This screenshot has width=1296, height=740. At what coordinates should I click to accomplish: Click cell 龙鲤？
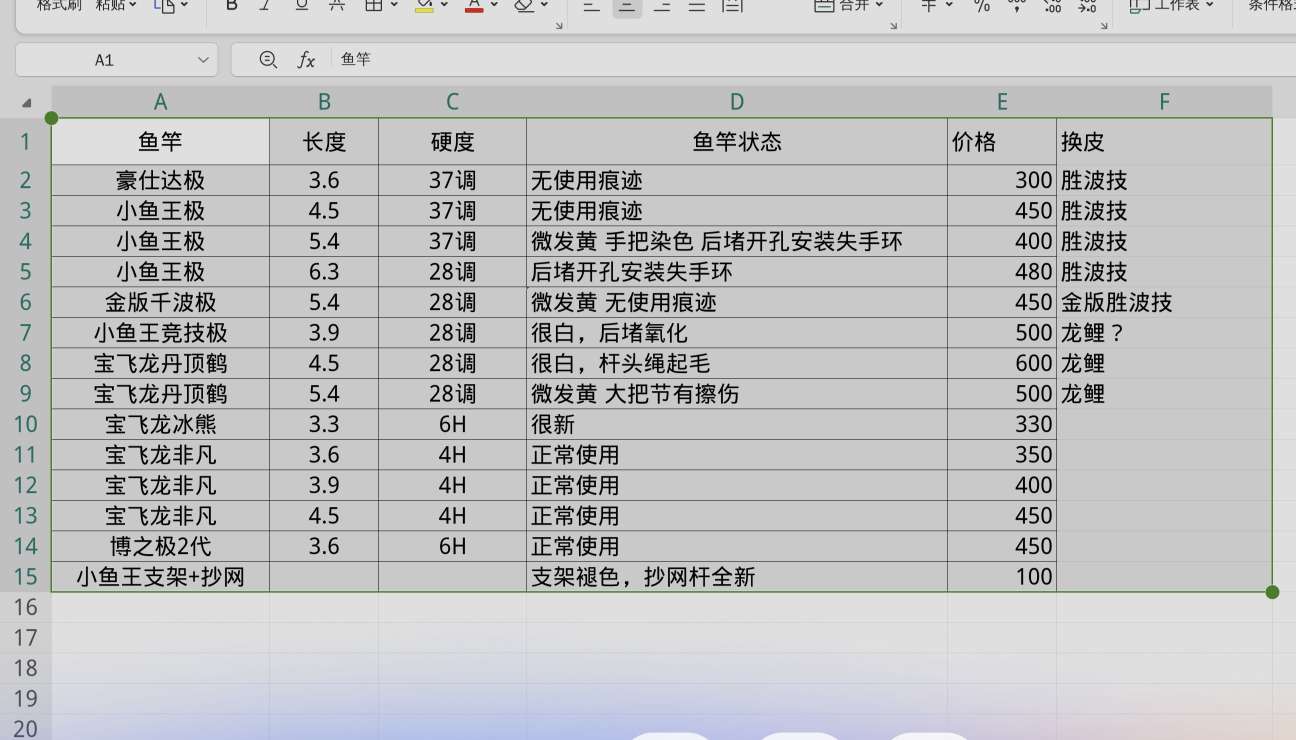pos(1164,333)
